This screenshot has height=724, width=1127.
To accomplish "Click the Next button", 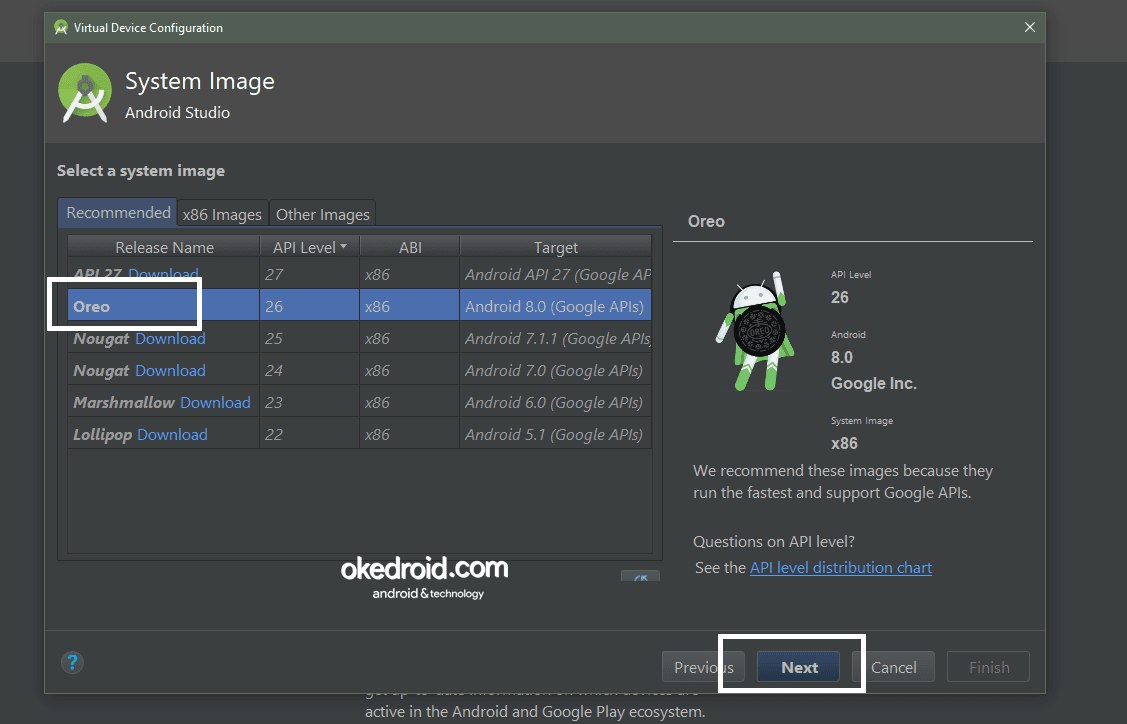I will [799, 667].
